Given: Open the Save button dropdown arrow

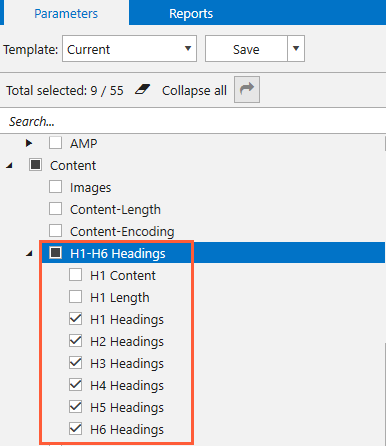Looking at the screenshot, I should 296,49.
